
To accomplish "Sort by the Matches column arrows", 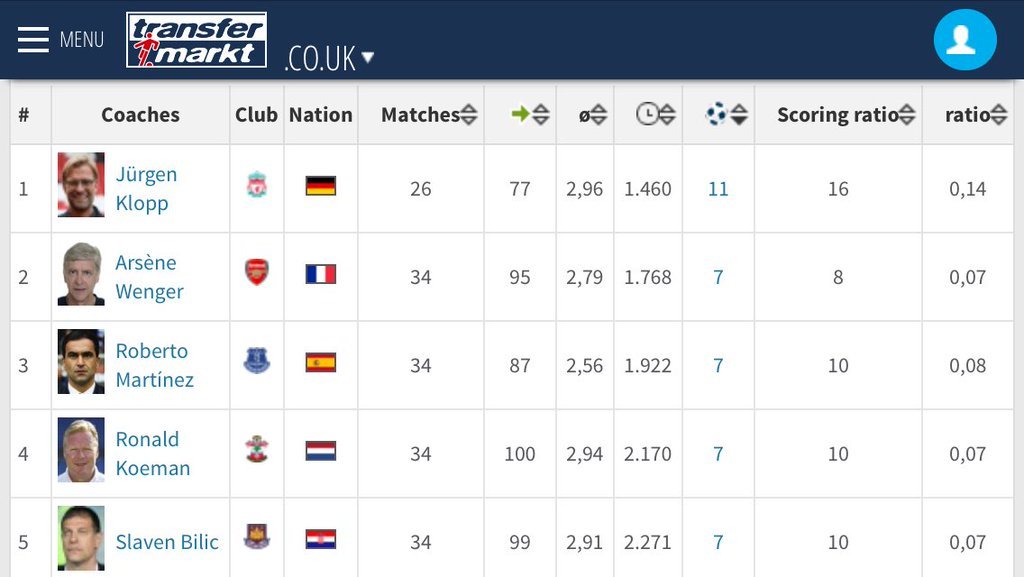I will point(469,115).
